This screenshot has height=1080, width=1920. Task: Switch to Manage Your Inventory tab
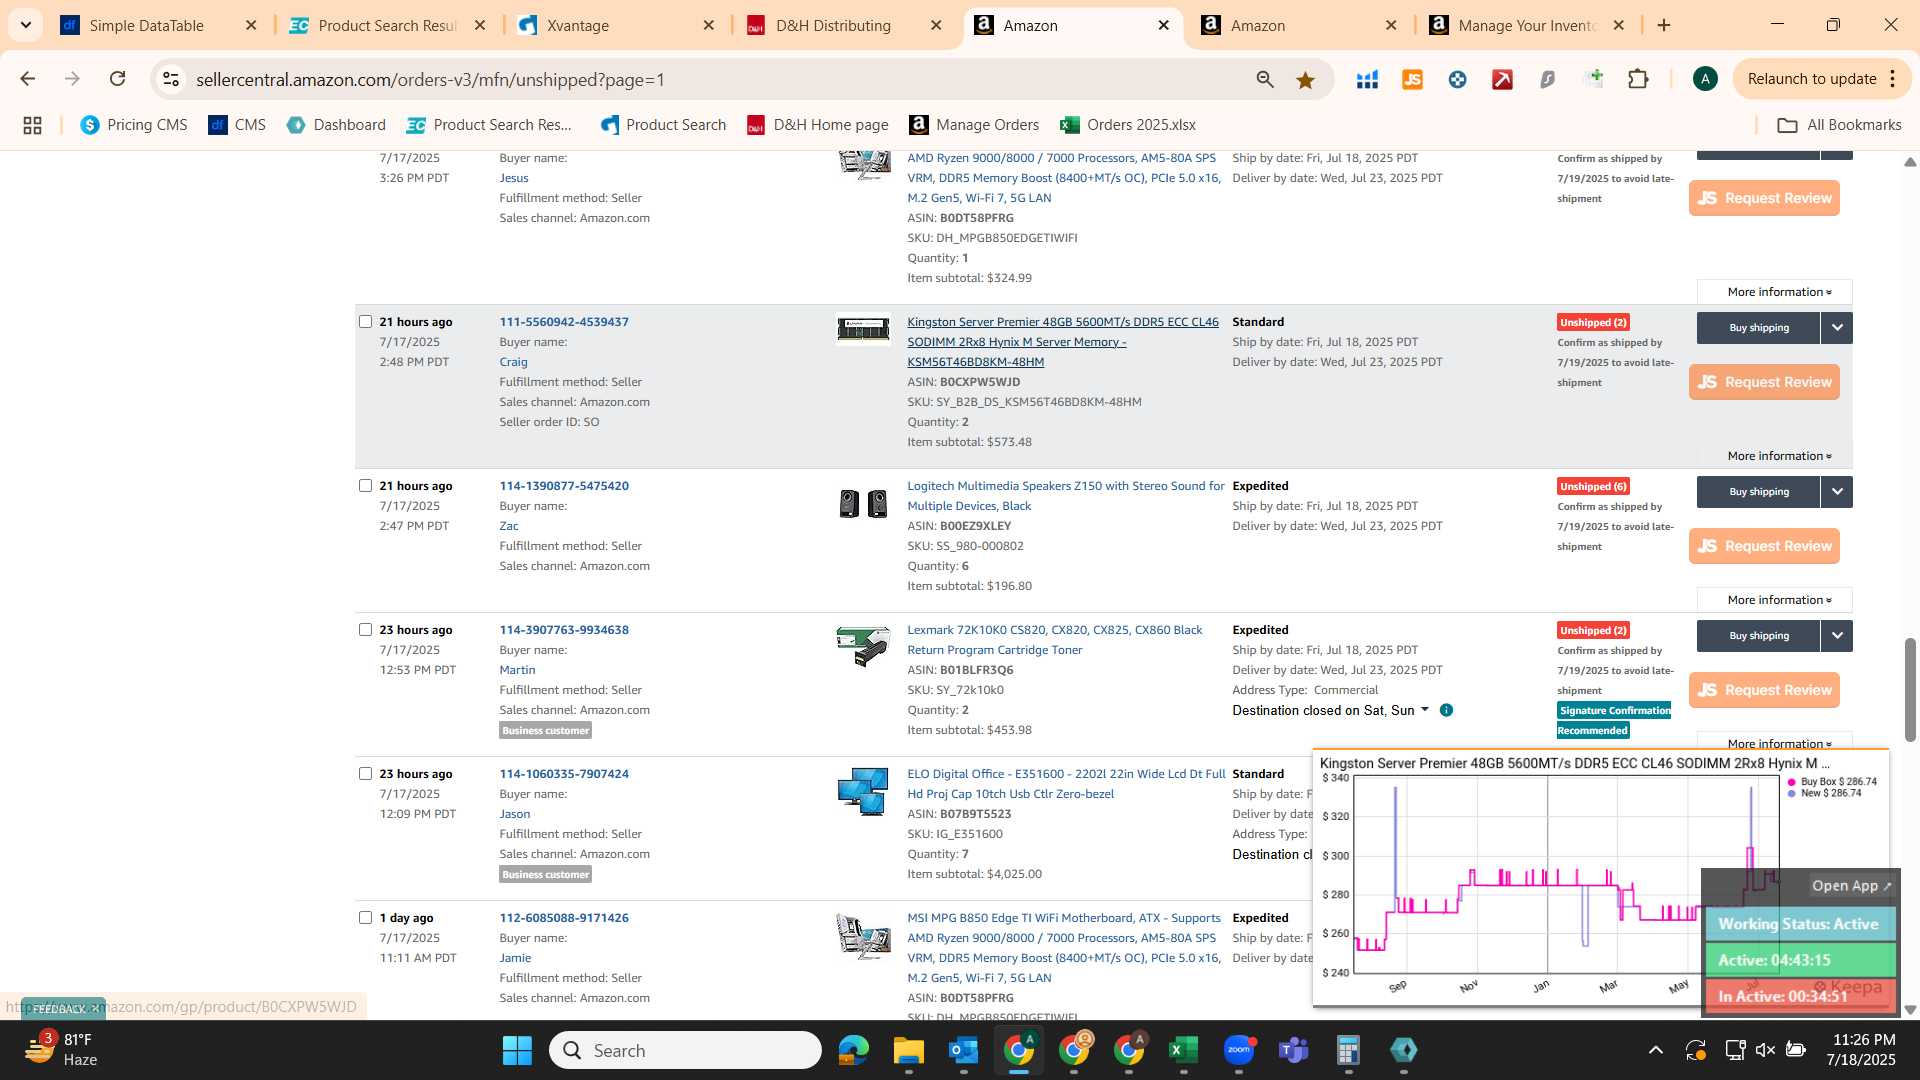click(x=1529, y=25)
